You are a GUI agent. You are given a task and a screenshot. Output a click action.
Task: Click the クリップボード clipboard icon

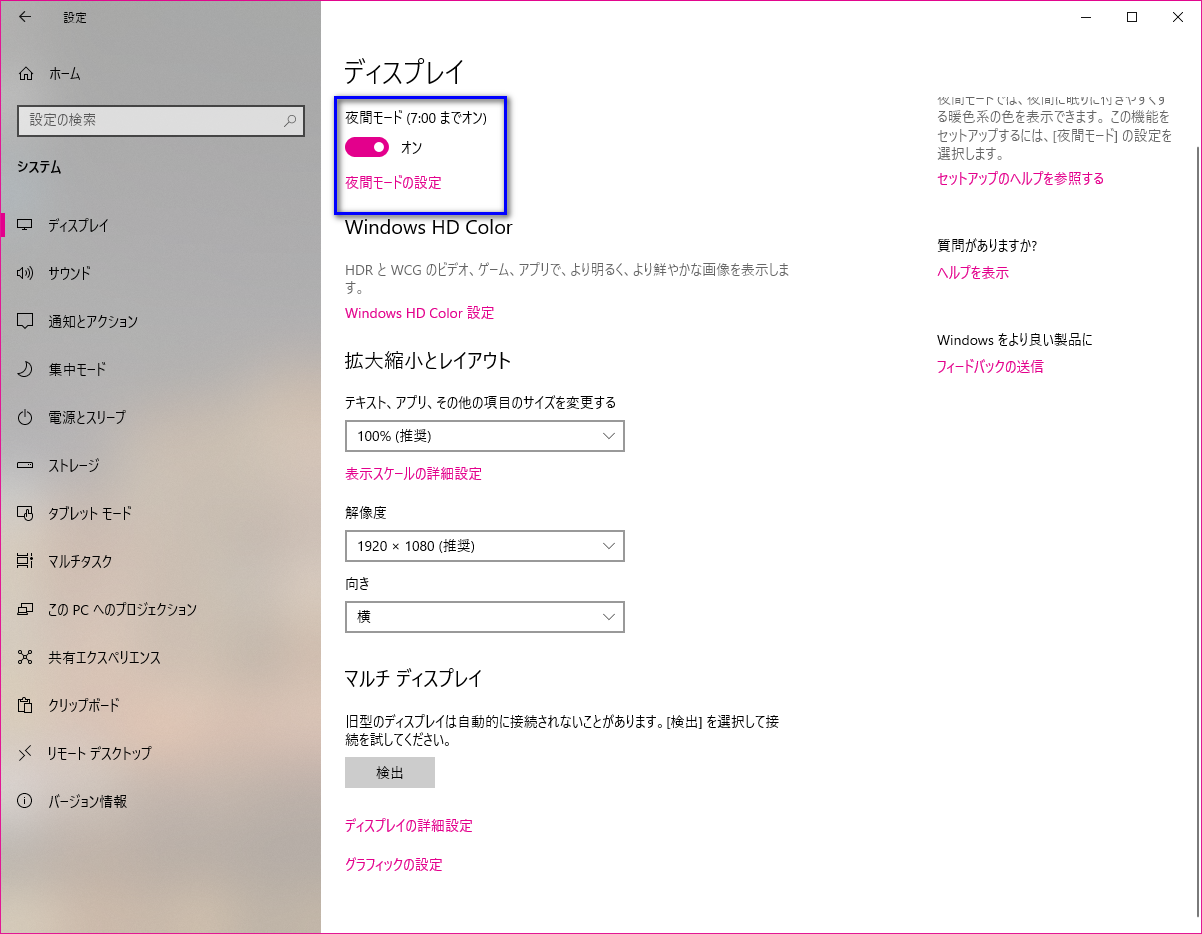coord(27,705)
